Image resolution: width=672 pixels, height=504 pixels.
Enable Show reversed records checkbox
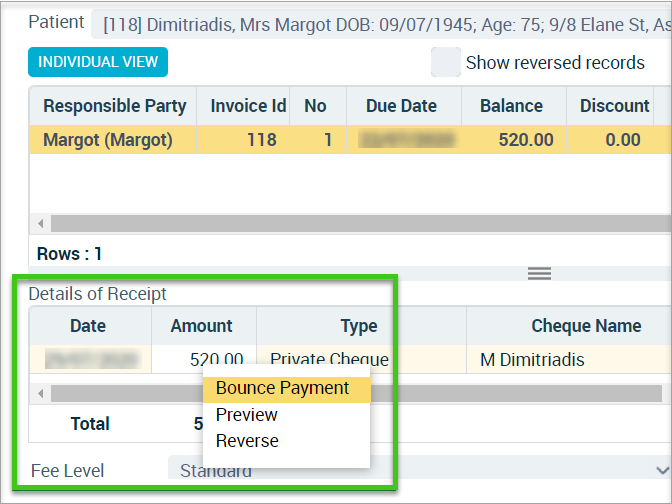pos(446,62)
